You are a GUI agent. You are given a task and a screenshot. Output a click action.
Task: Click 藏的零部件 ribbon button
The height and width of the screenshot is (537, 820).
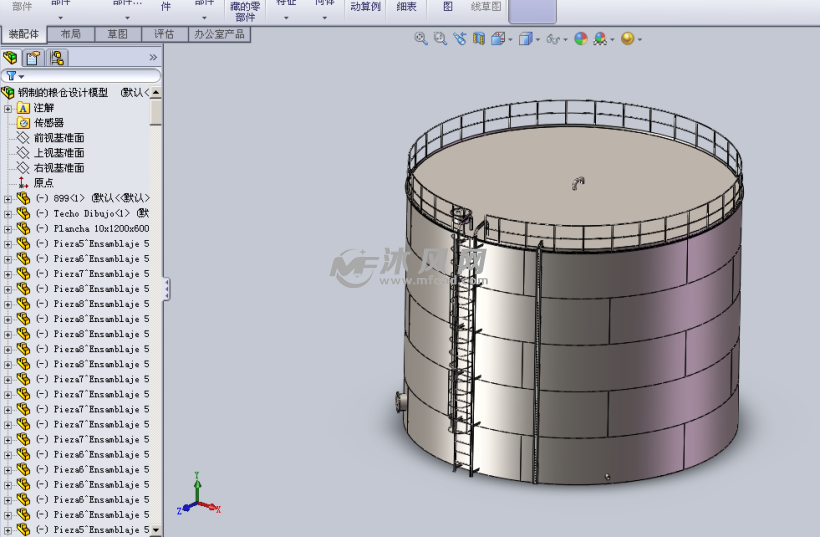click(x=245, y=12)
